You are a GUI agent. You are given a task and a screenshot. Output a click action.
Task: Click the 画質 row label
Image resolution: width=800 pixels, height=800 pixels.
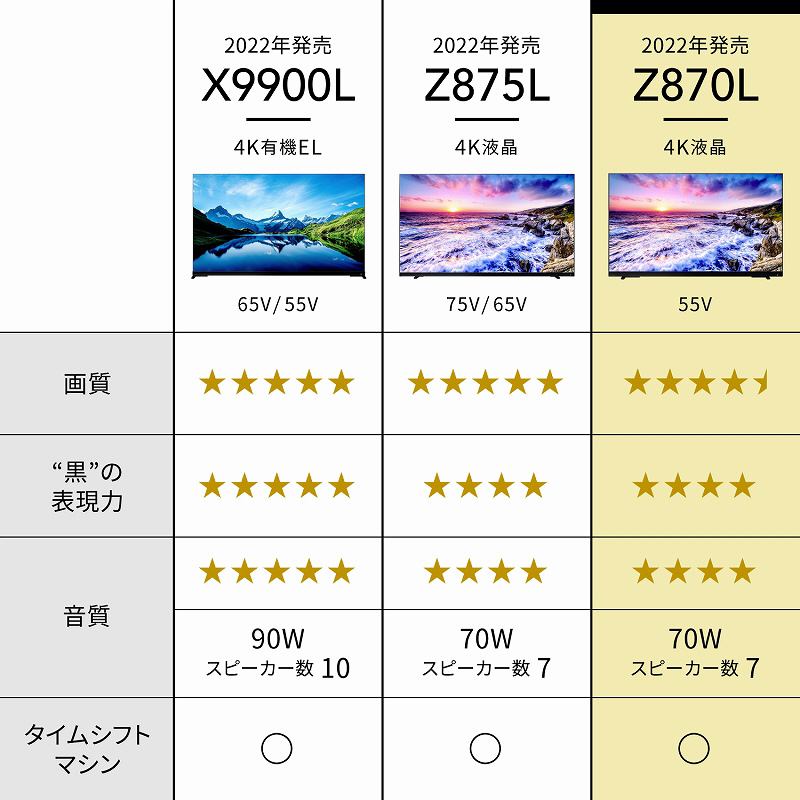87,383
